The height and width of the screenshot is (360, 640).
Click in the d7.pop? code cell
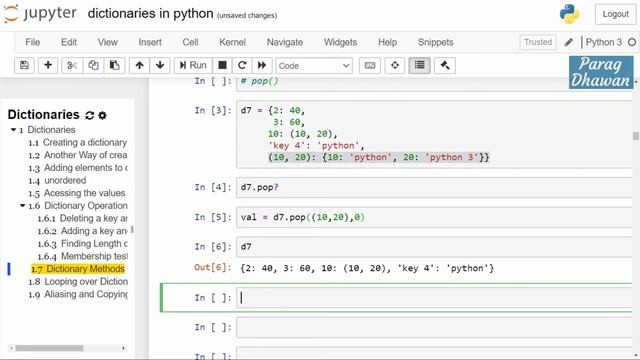pos(435,187)
